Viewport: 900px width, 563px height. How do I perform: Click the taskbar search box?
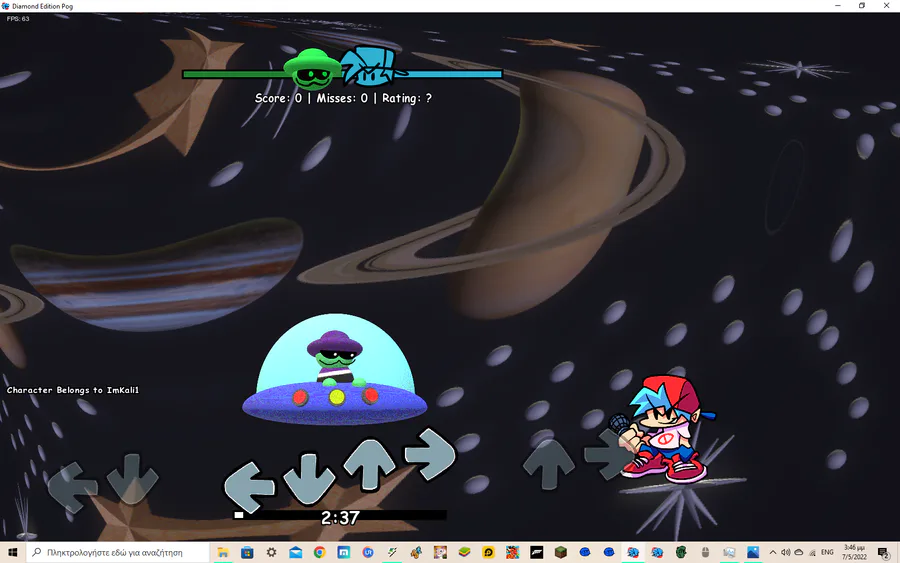118,552
